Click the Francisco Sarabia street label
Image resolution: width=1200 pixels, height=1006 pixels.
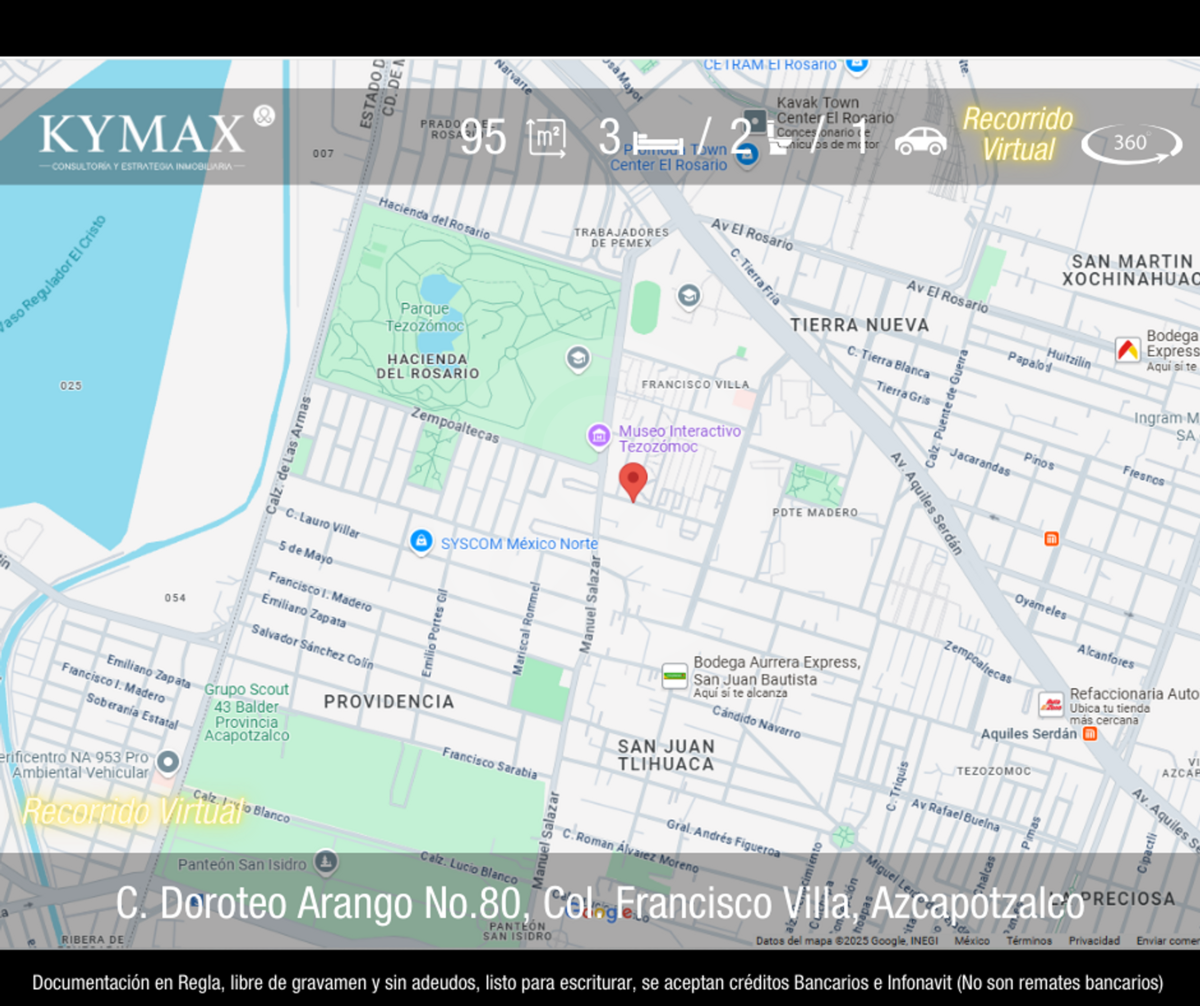(490, 763)
